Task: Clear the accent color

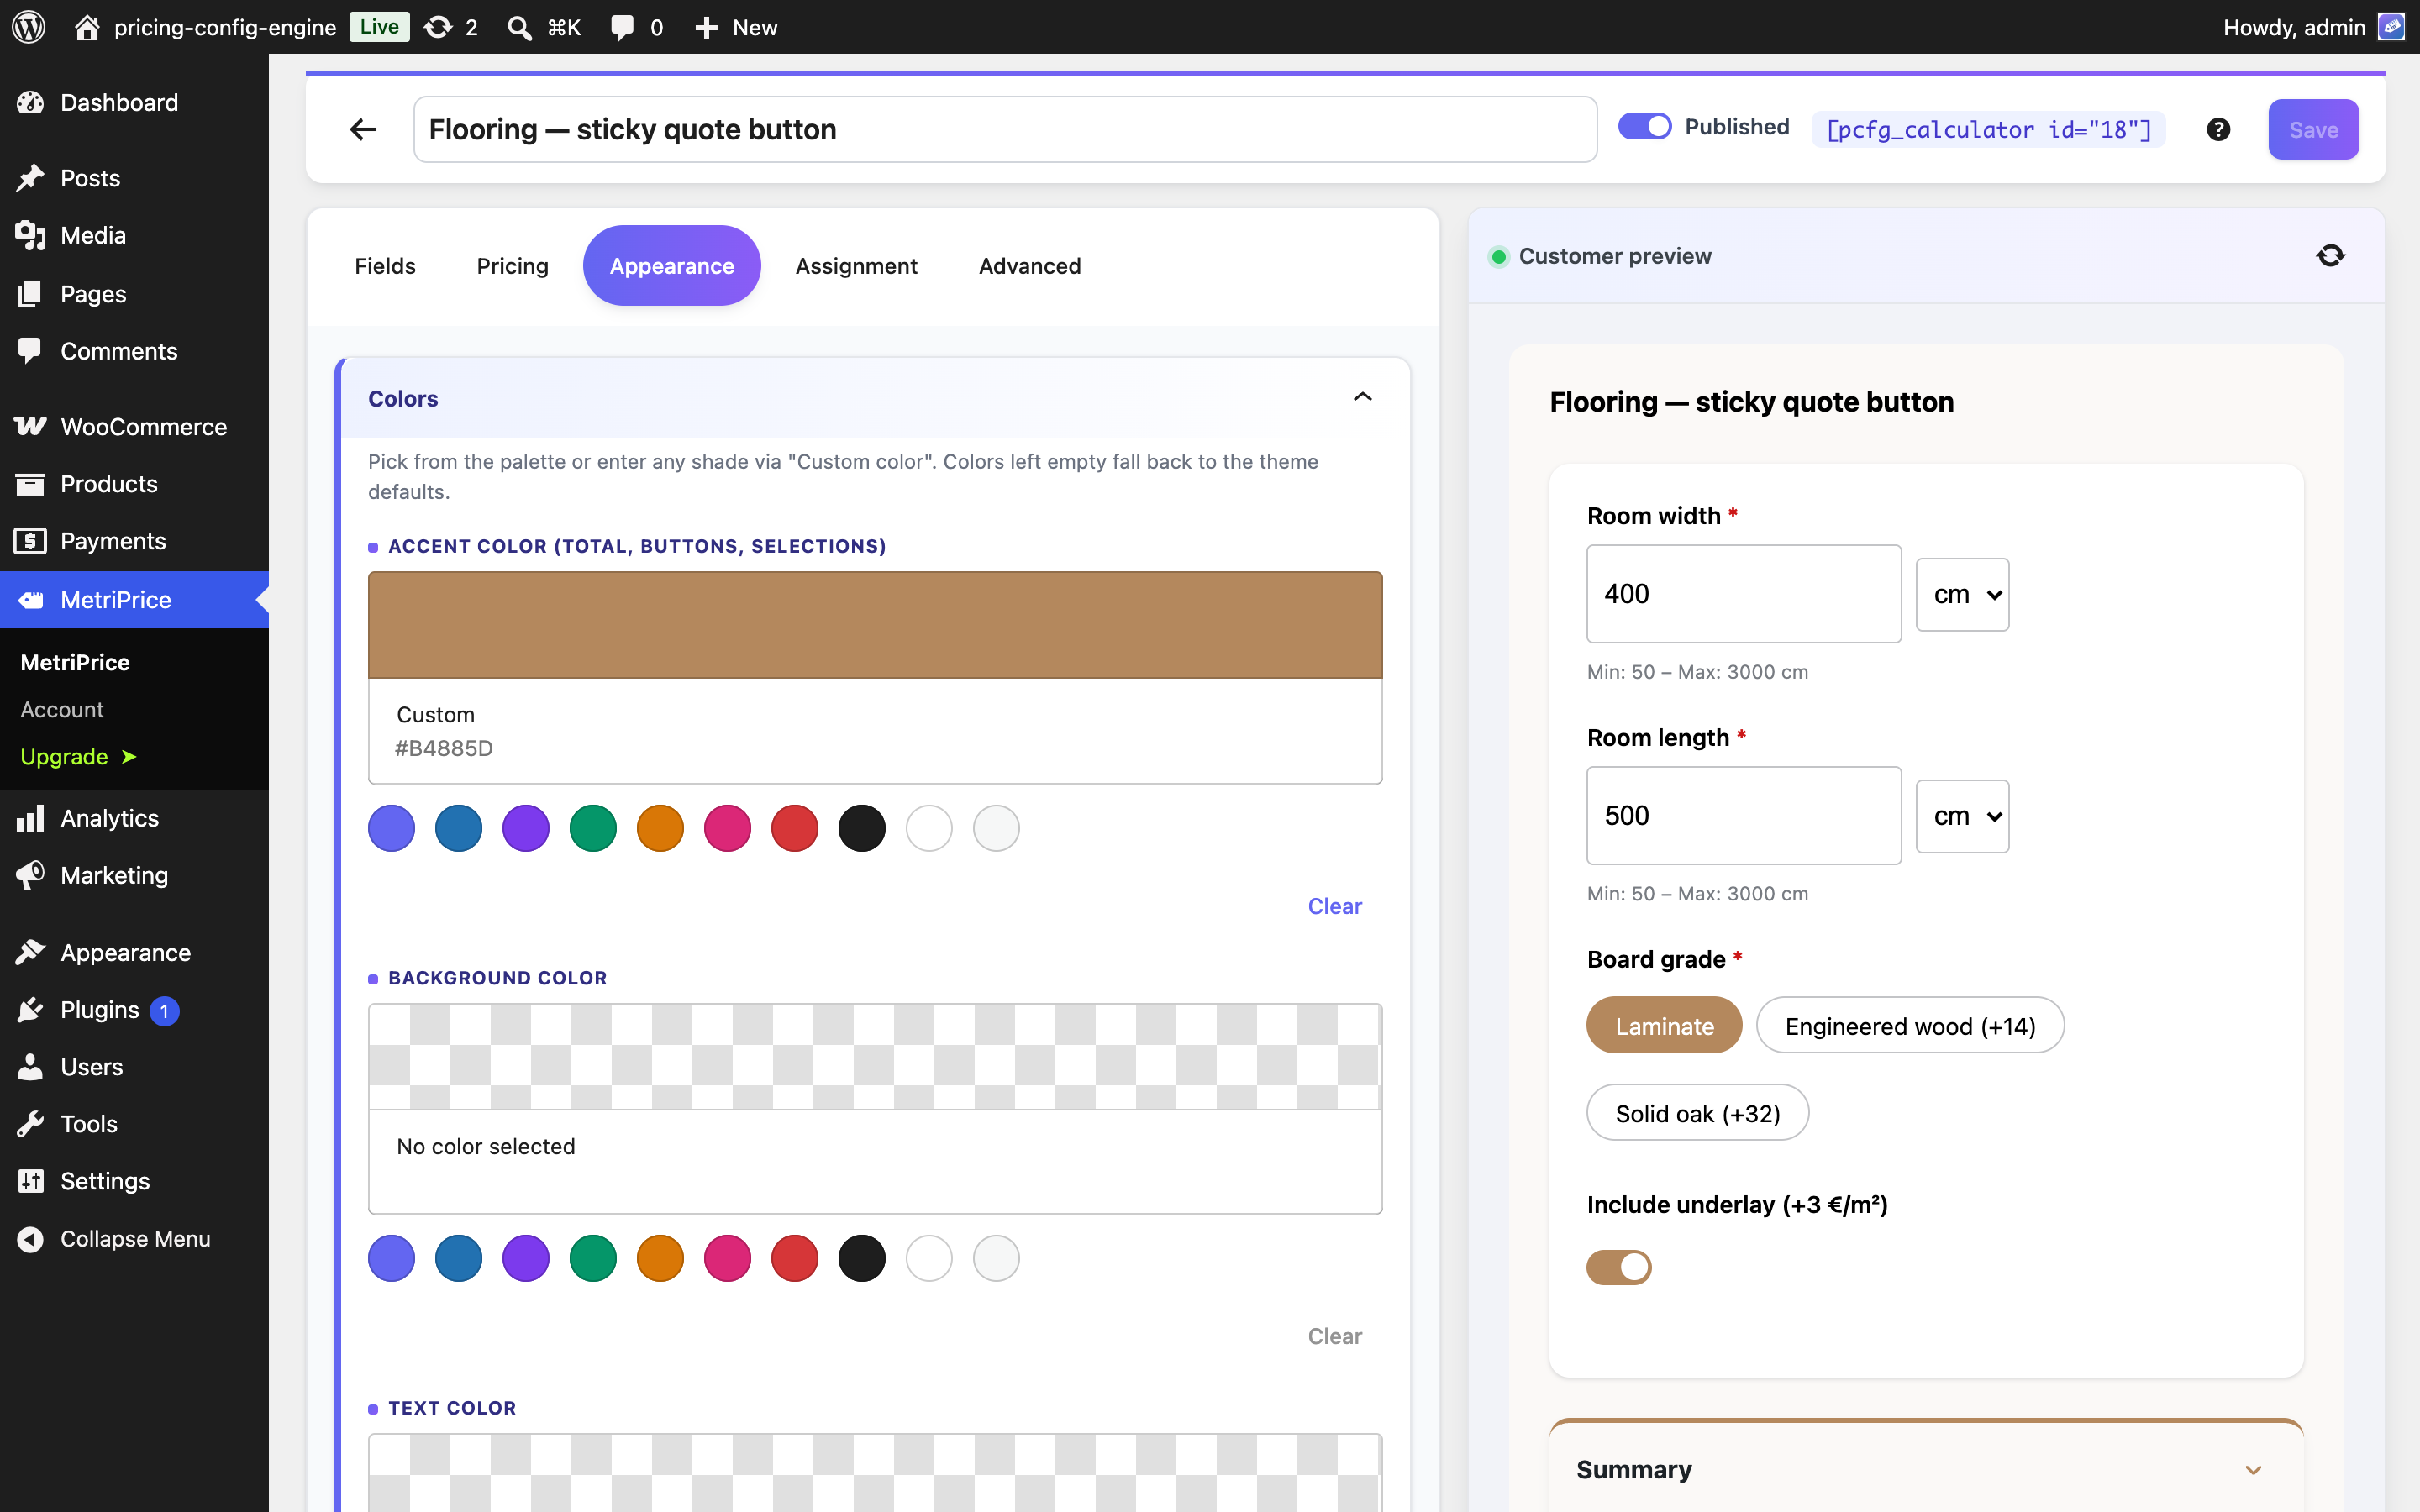Action: [x=1334, y=906]
